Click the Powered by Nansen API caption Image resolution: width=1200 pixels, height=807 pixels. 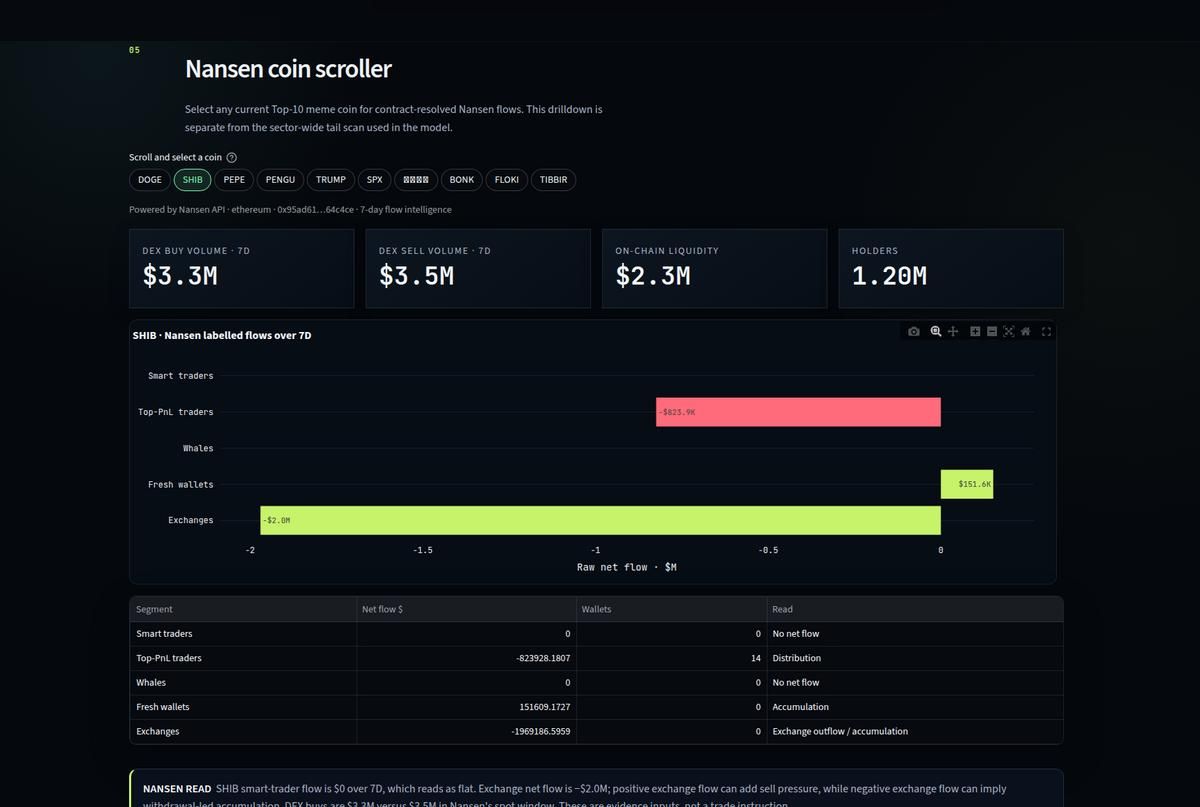(x=290, y=210)
